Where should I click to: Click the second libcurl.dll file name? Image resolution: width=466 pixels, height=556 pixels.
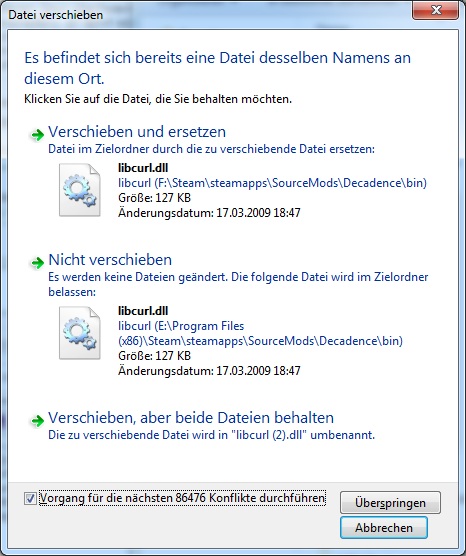(x=143, y=311)
